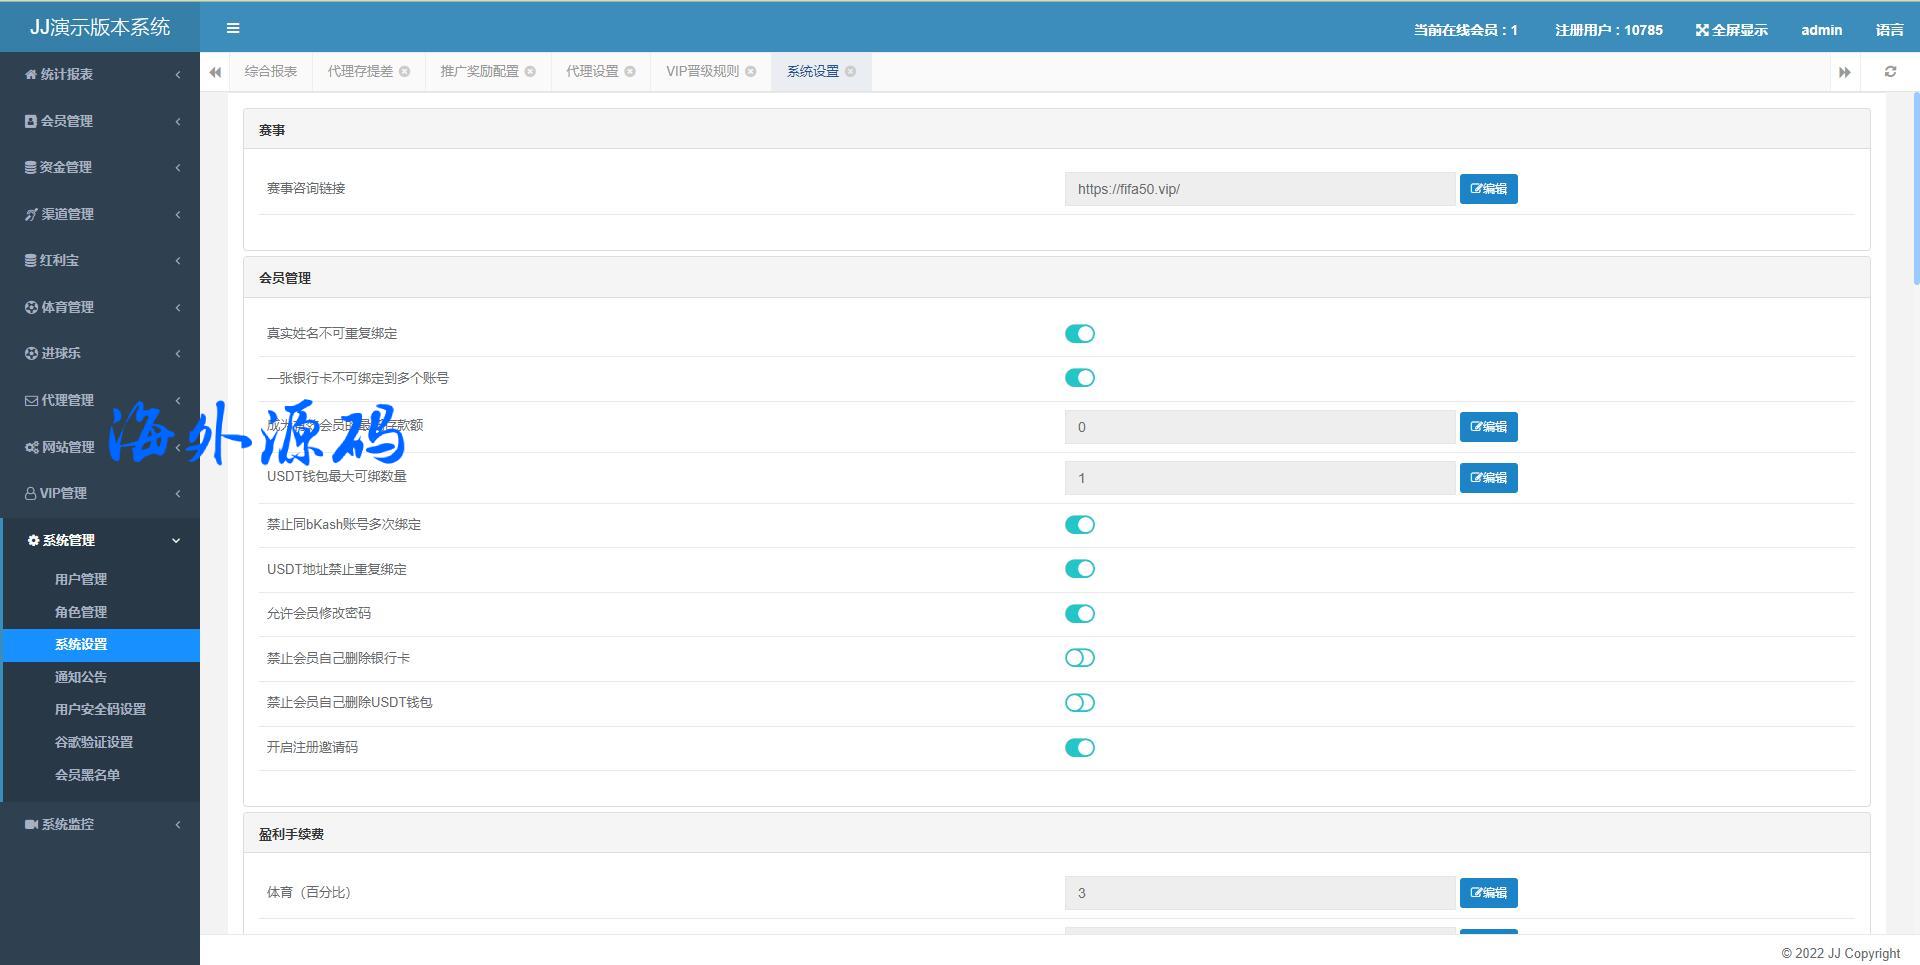Image resolution: width=1920 pixels, height=965 pixels.
Task: Close the VIP晋级规则 tab using x icon
Action: (751, 72)
